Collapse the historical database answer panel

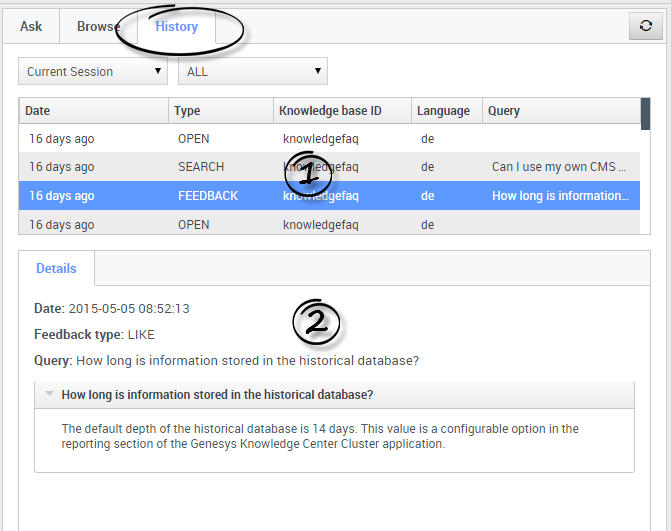(x=49, y=395)
